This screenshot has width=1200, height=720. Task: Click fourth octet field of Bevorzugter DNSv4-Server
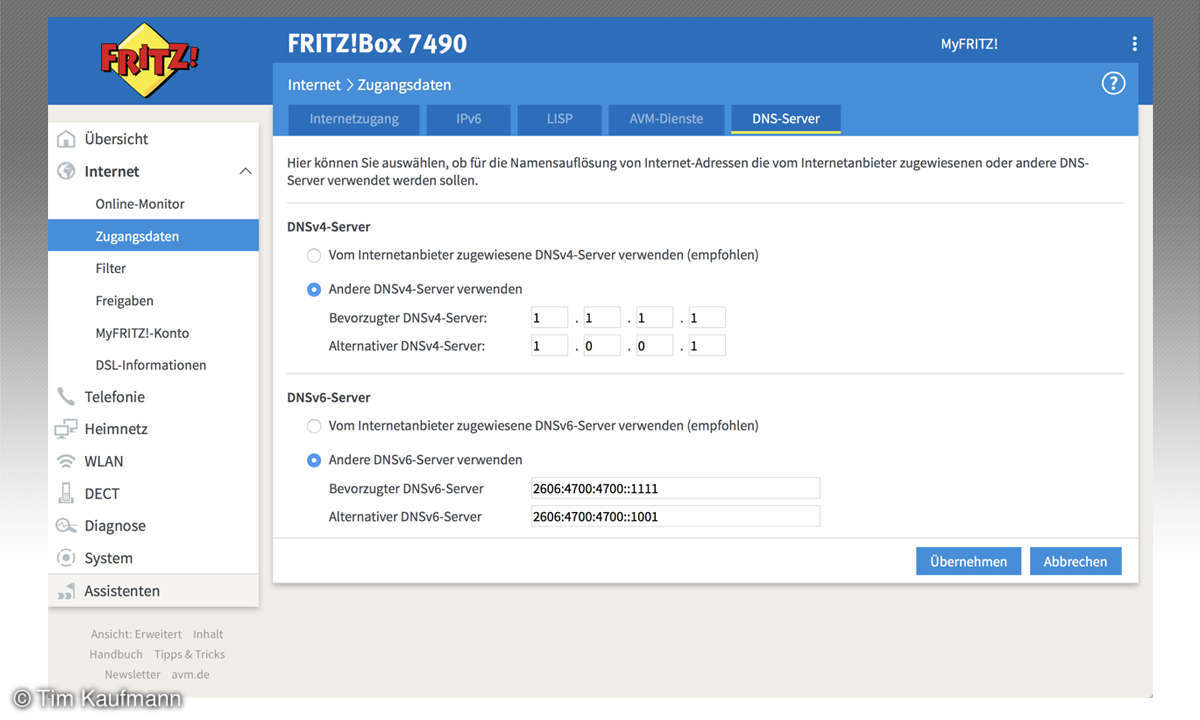point(707,318)
